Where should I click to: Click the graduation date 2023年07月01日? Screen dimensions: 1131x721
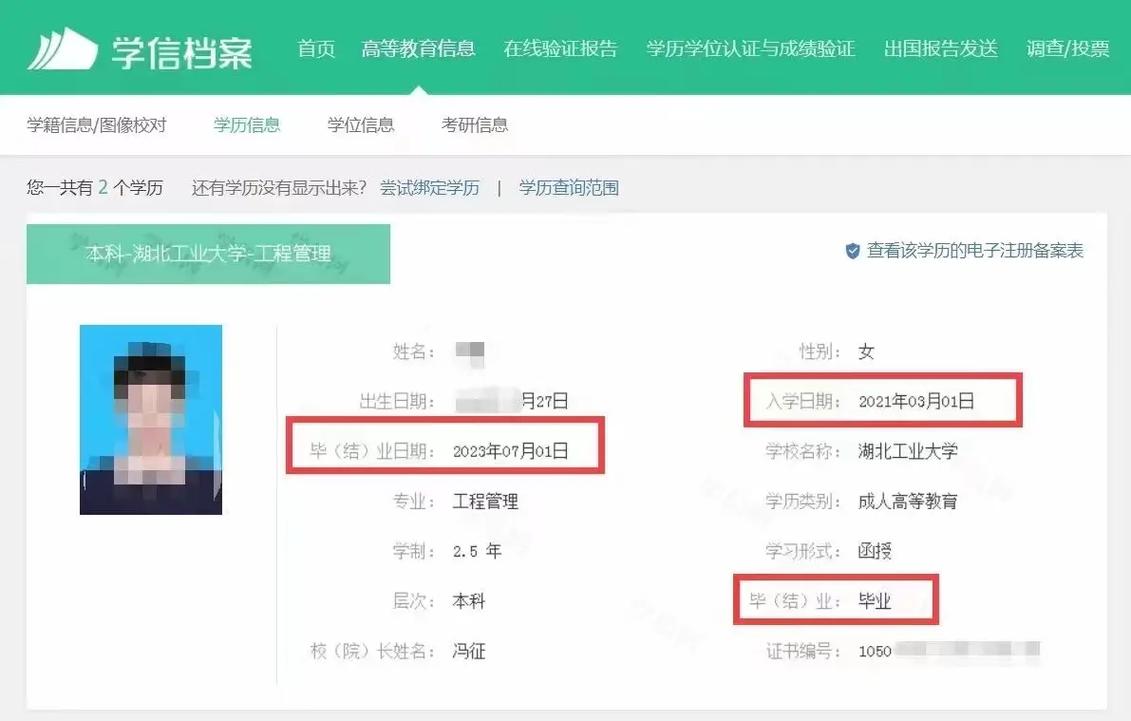coord(511,451)
